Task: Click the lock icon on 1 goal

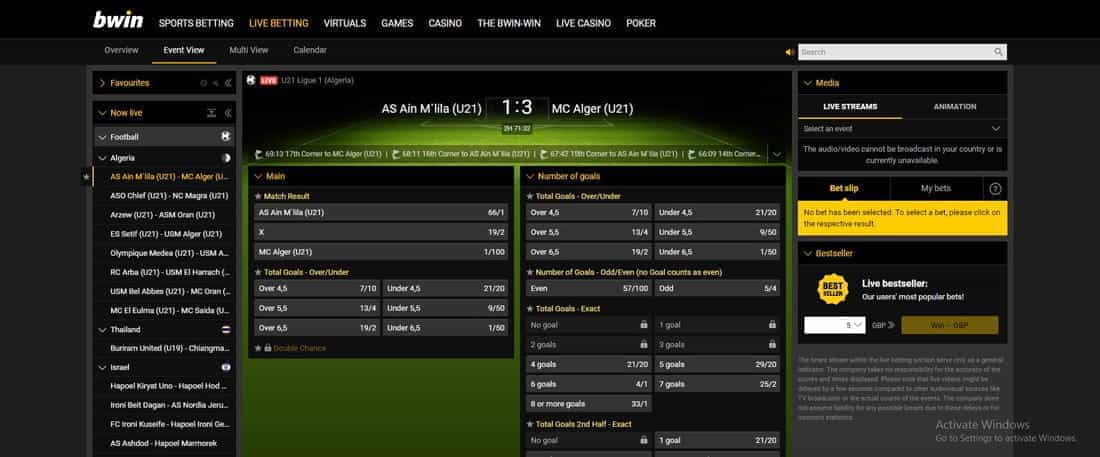Action: (772, 325)
